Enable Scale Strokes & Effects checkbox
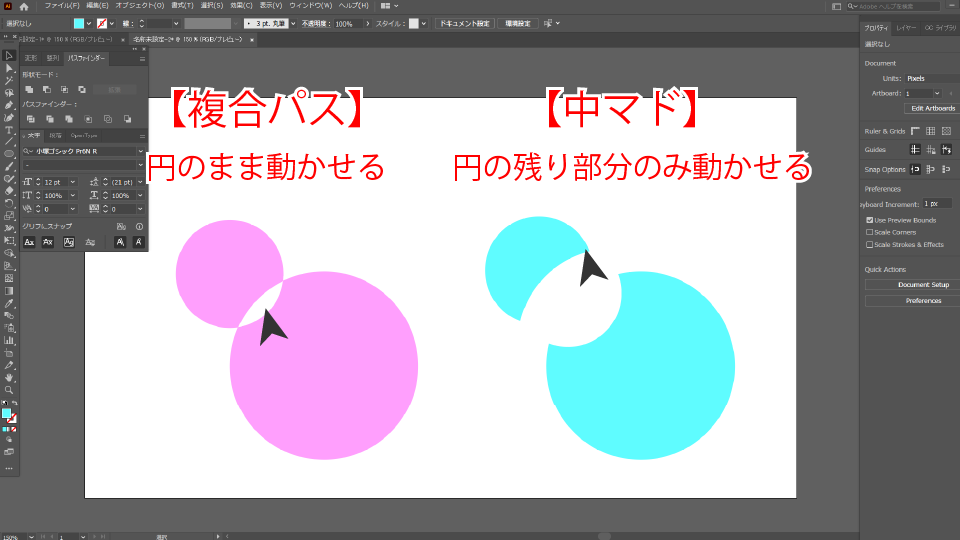 [869, 244]
